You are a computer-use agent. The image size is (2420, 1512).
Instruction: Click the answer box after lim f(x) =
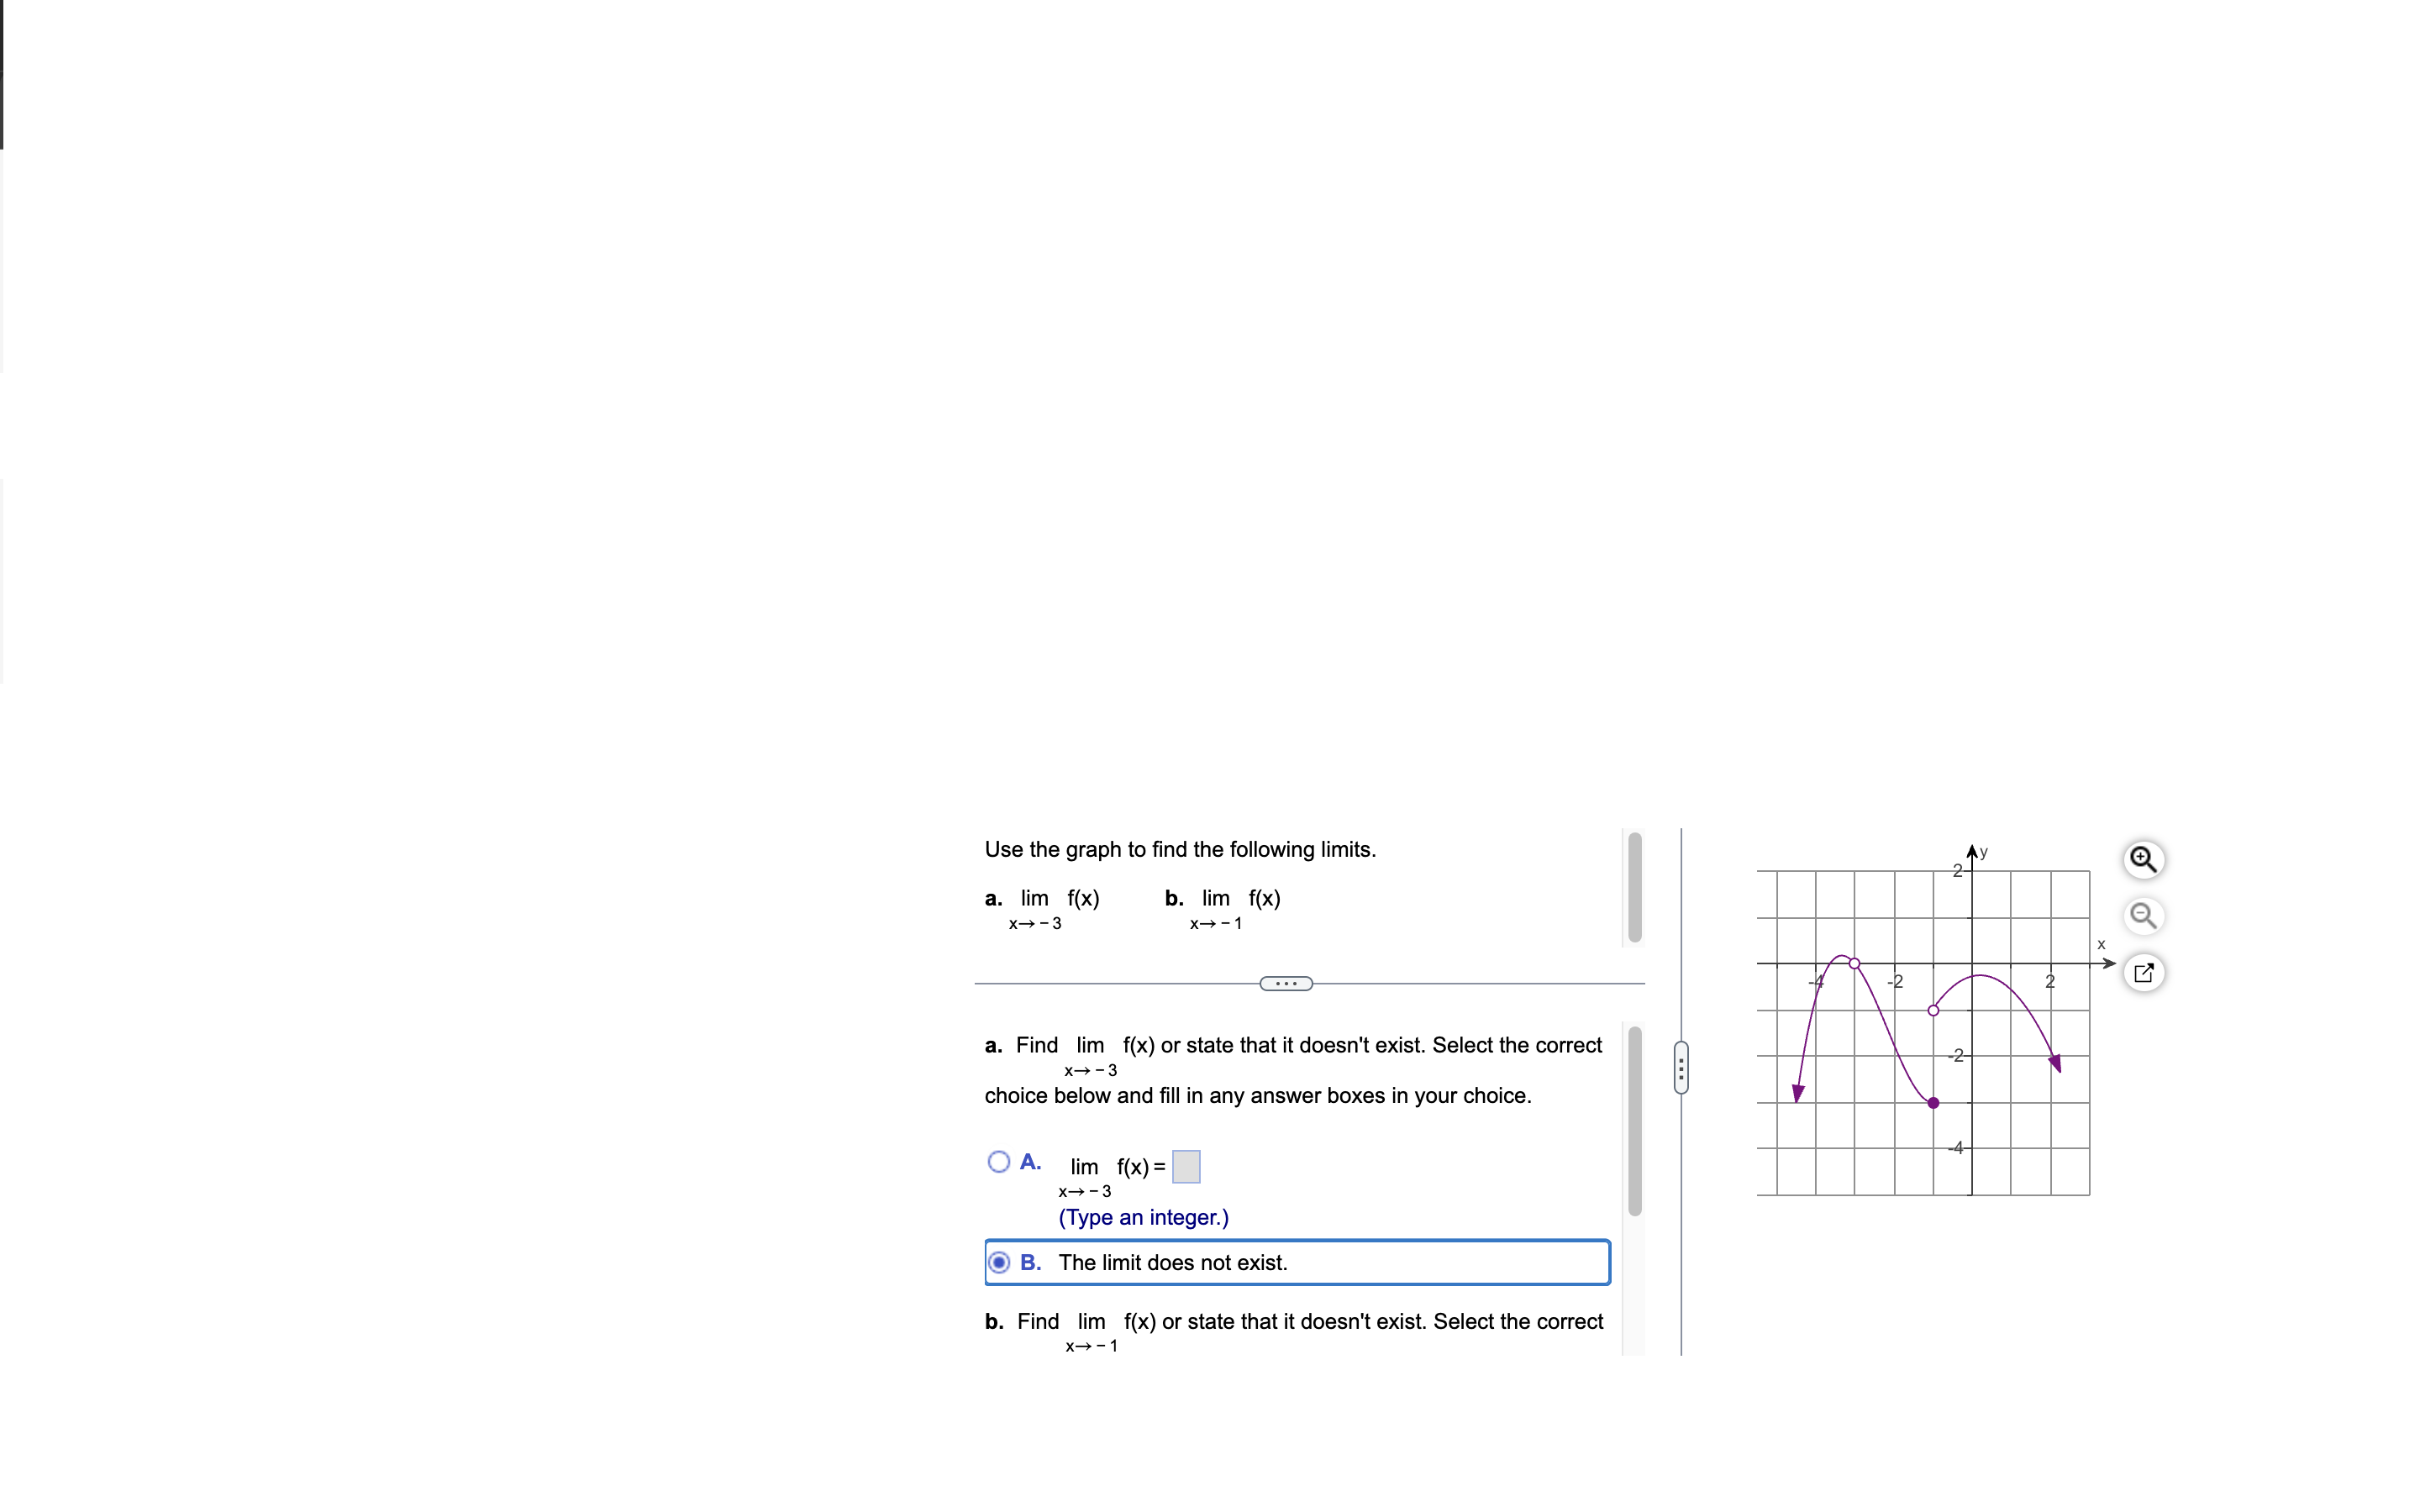point(1185,1165)
